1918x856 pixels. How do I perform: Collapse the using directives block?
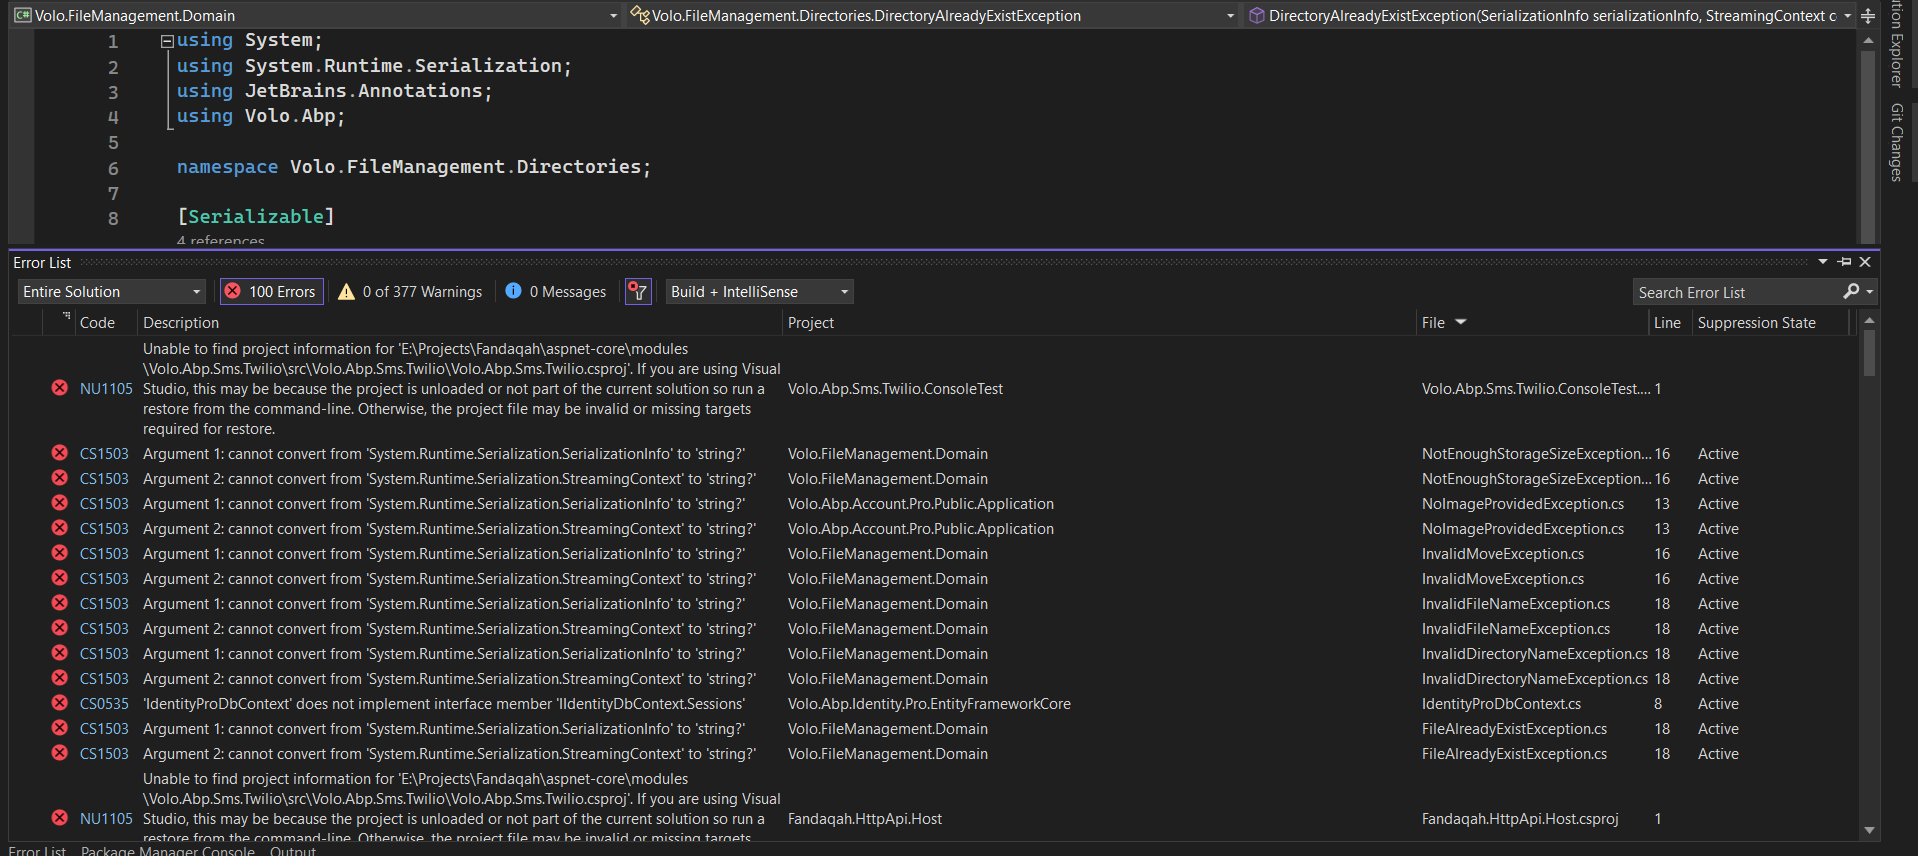pyautogui.click(x=167, y=41)
